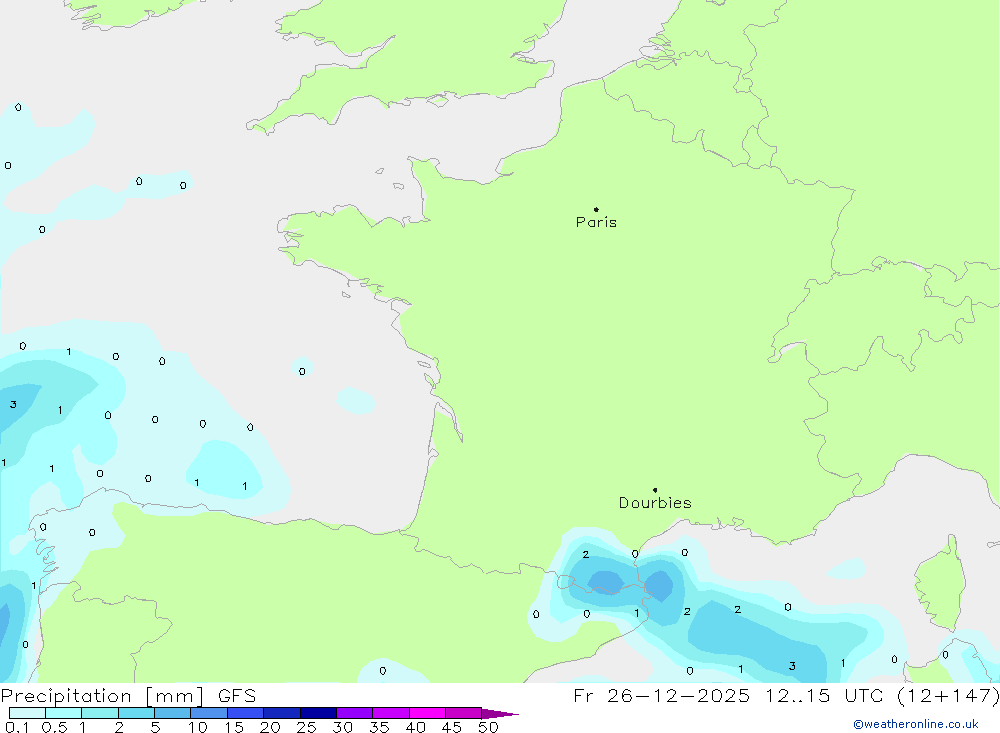Viewport: 1000px width, 733px height.
Task: Click the '0.1' legend scale label
Action: coord(17,727)
